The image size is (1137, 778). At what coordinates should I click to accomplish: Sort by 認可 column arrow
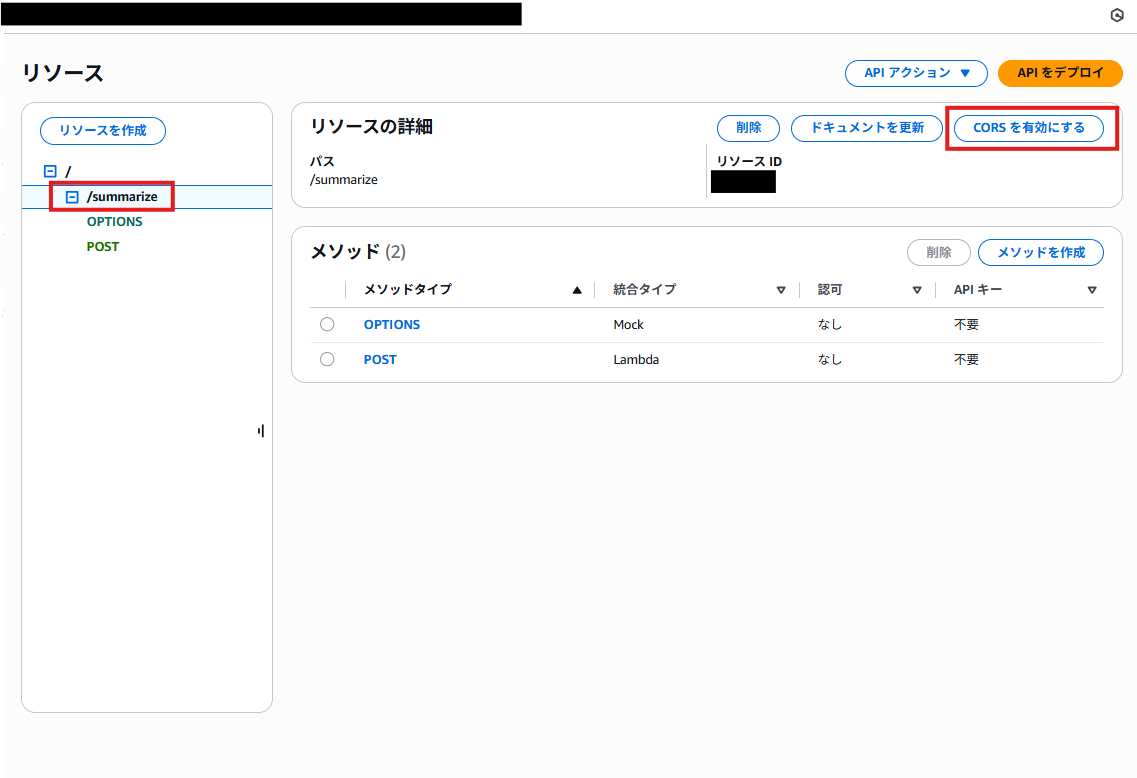click(917, 290)
